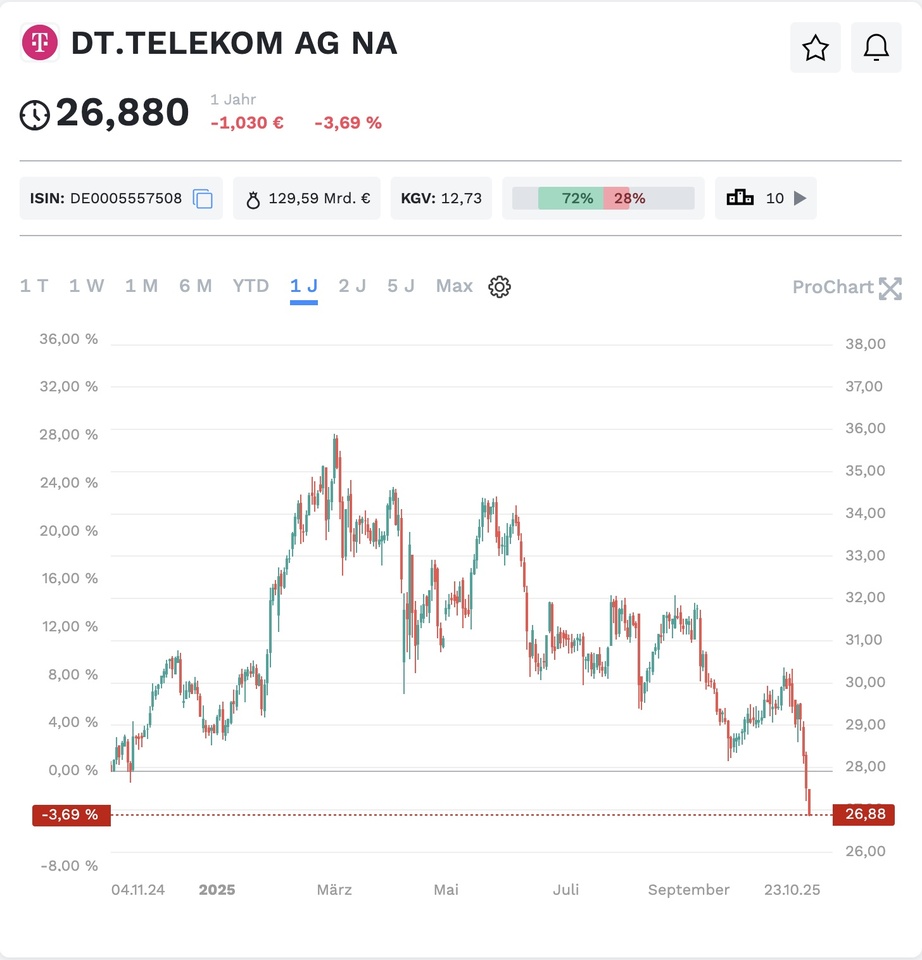Open the ProChart link

click(833, 288)
